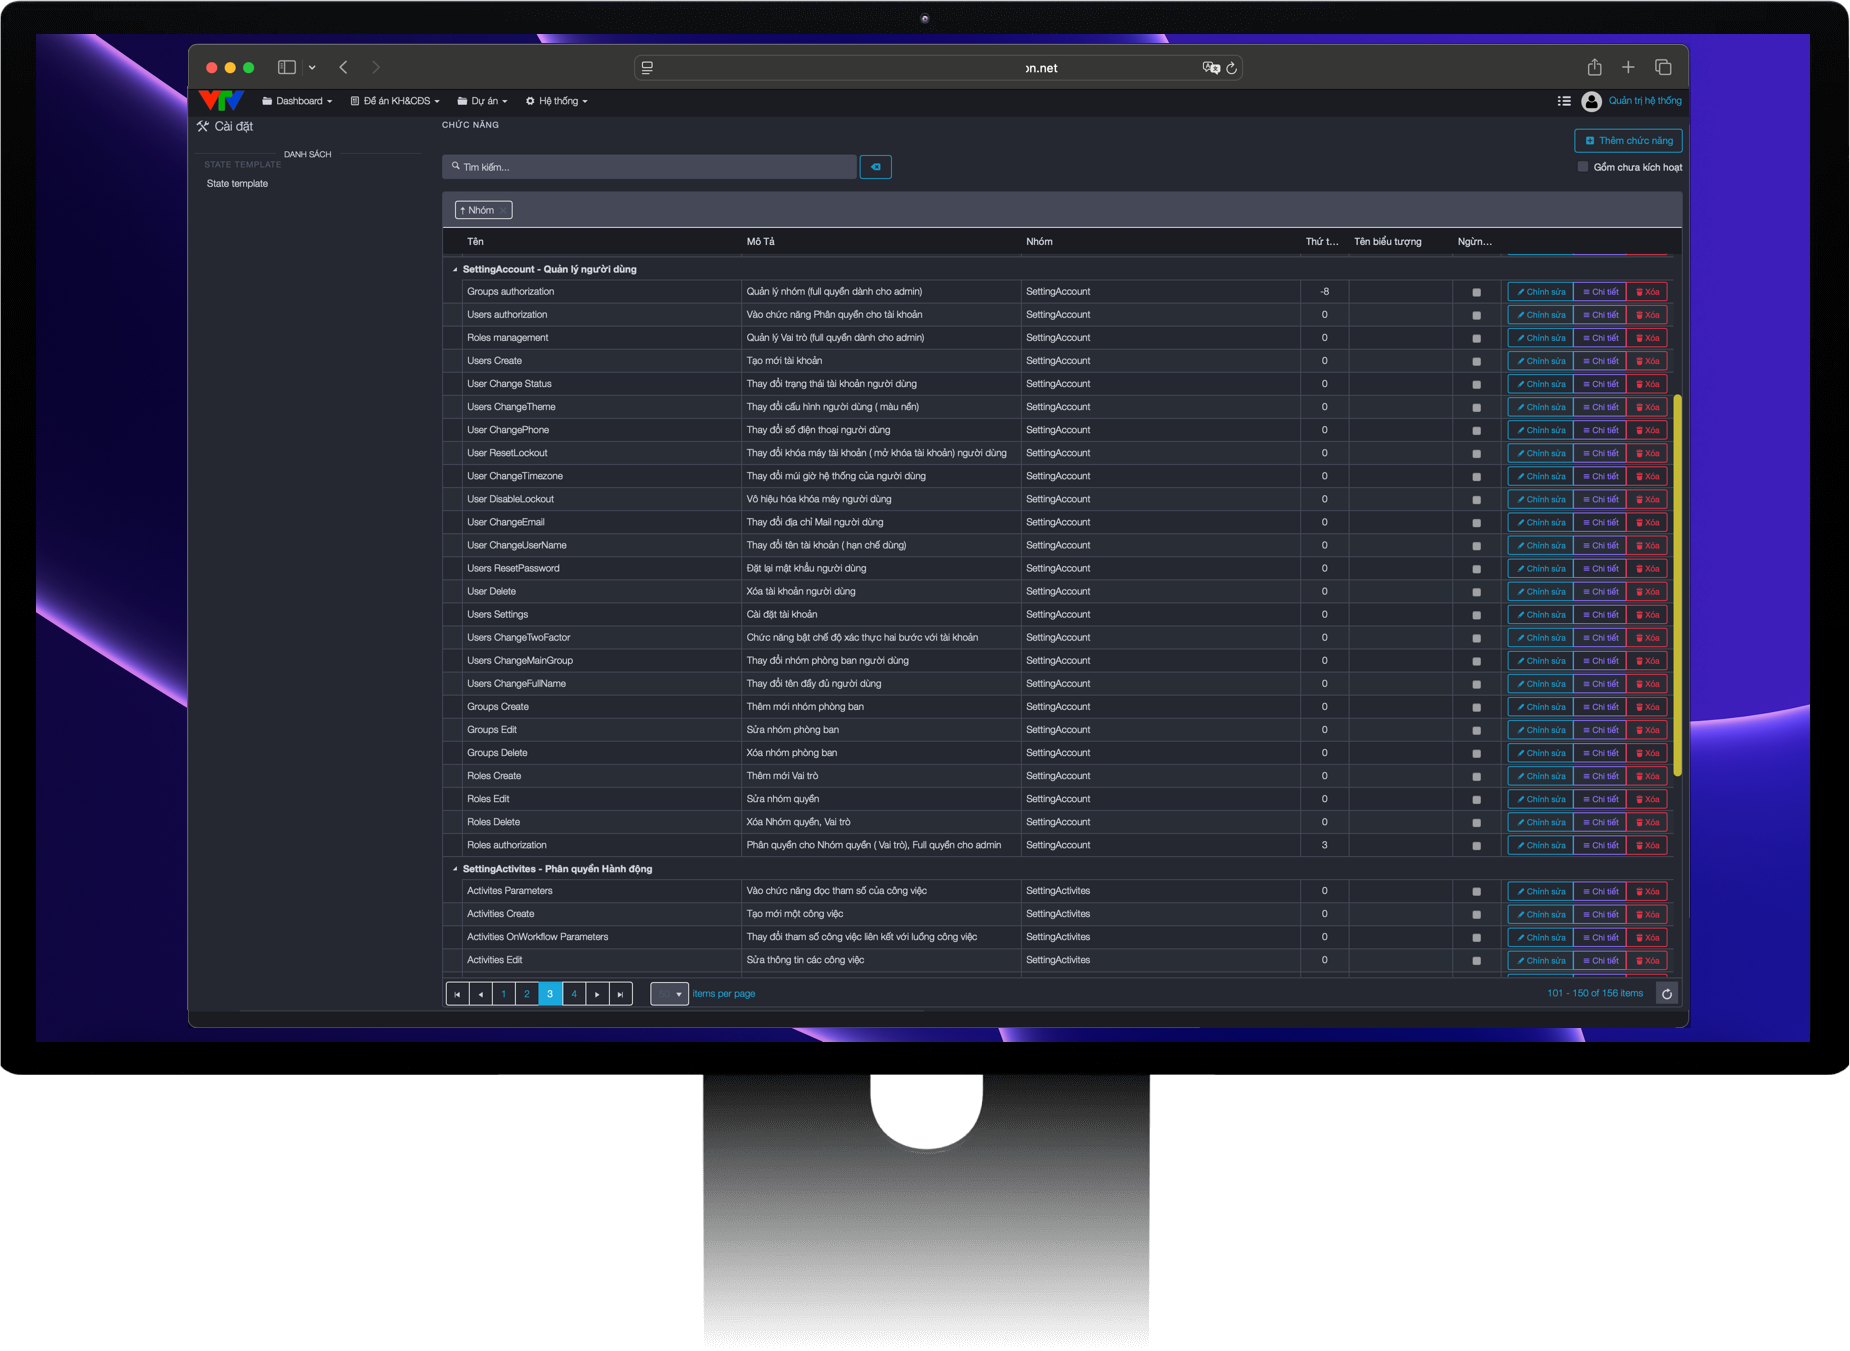This screenshot has height=1351, width=1850.
Task: Toggle checkbox in Roles authorization row
Action: pos(1476,846)
